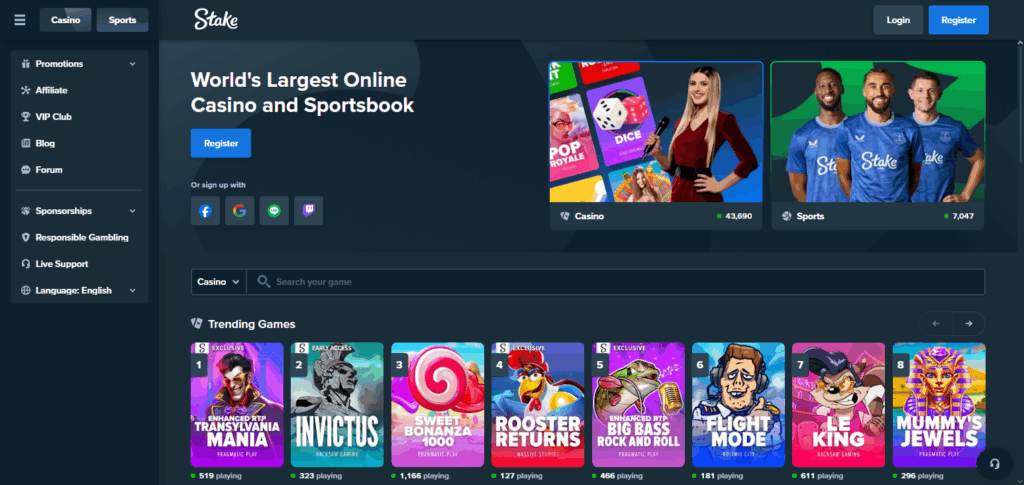
Task: Expand the Promotions menu chevron
Action: click(133, 64)
